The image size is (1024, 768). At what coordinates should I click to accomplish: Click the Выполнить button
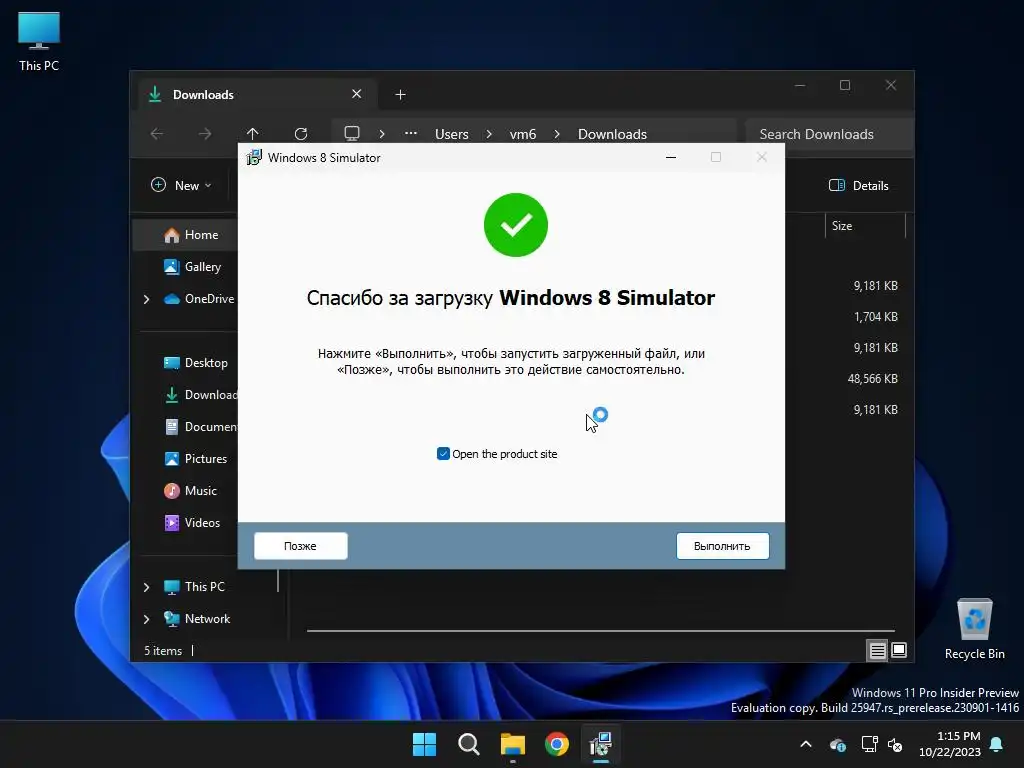coord(722,546)
